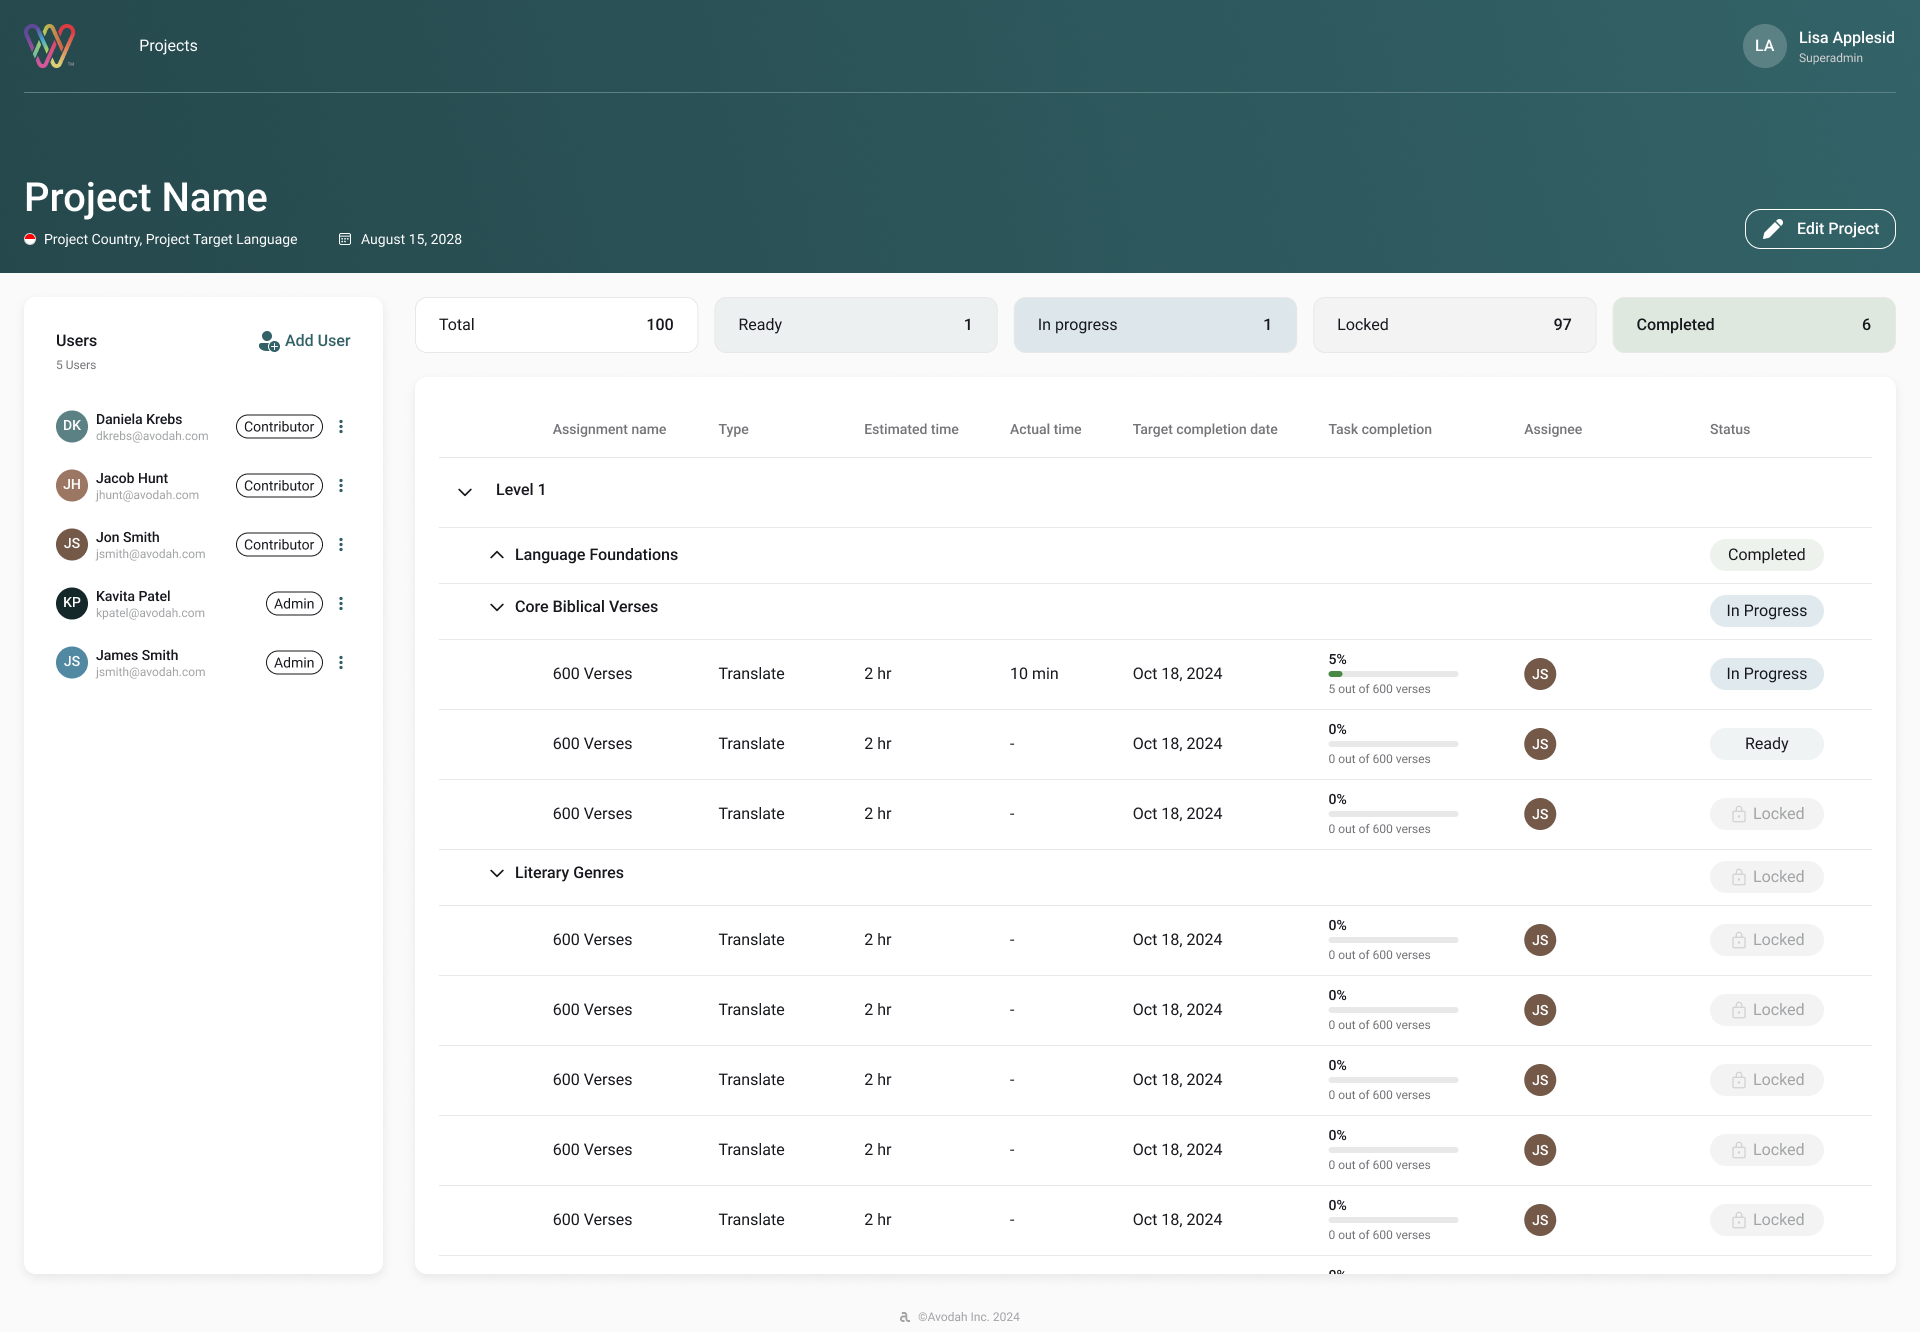Filter by the Completed status card
The image size is (1920, 1332).
click(1753, 325)
